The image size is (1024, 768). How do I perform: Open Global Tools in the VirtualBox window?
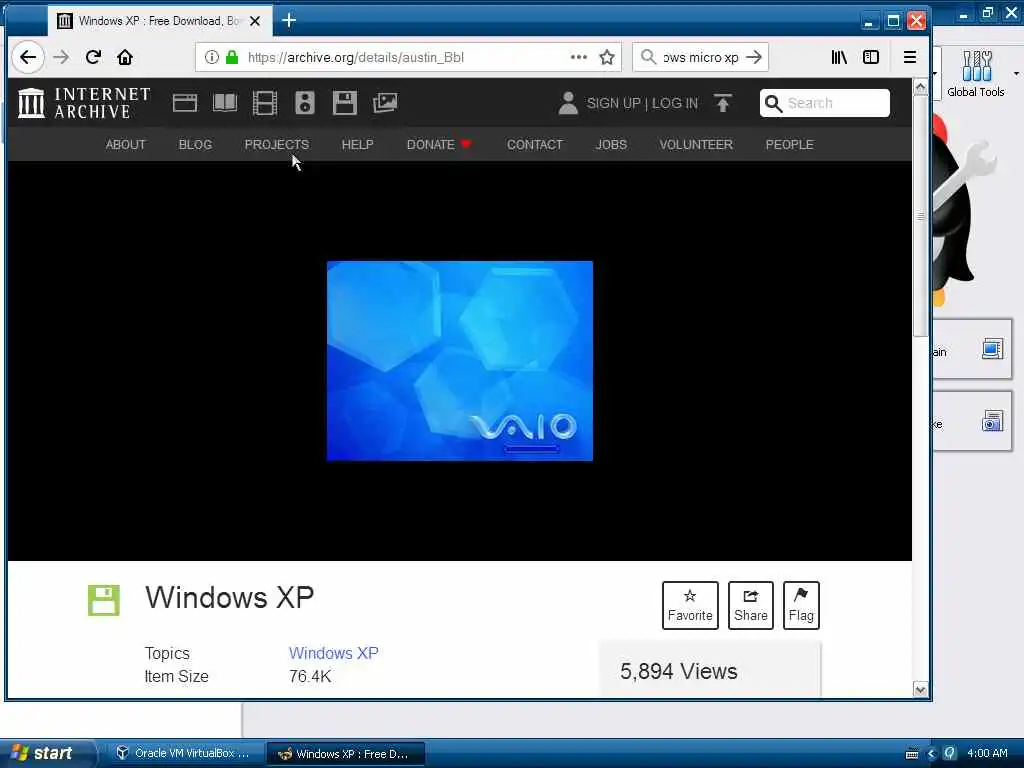[x=976, y=74]
